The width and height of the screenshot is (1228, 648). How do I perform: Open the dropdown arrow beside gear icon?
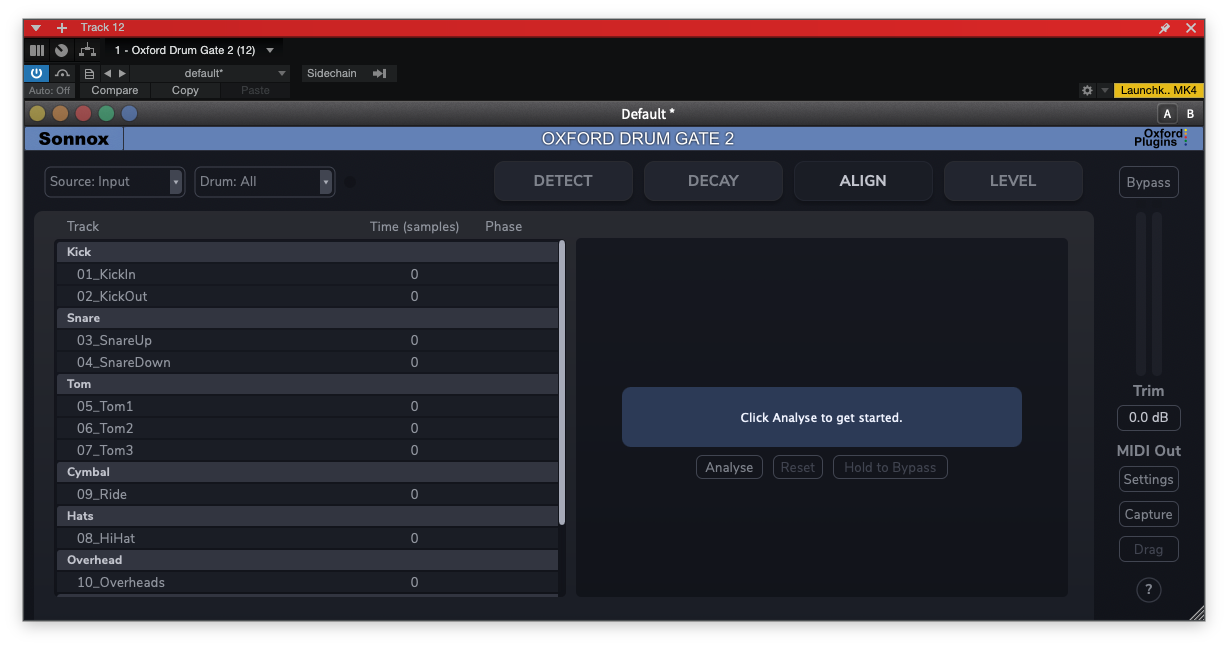(x=1105, y=90)
